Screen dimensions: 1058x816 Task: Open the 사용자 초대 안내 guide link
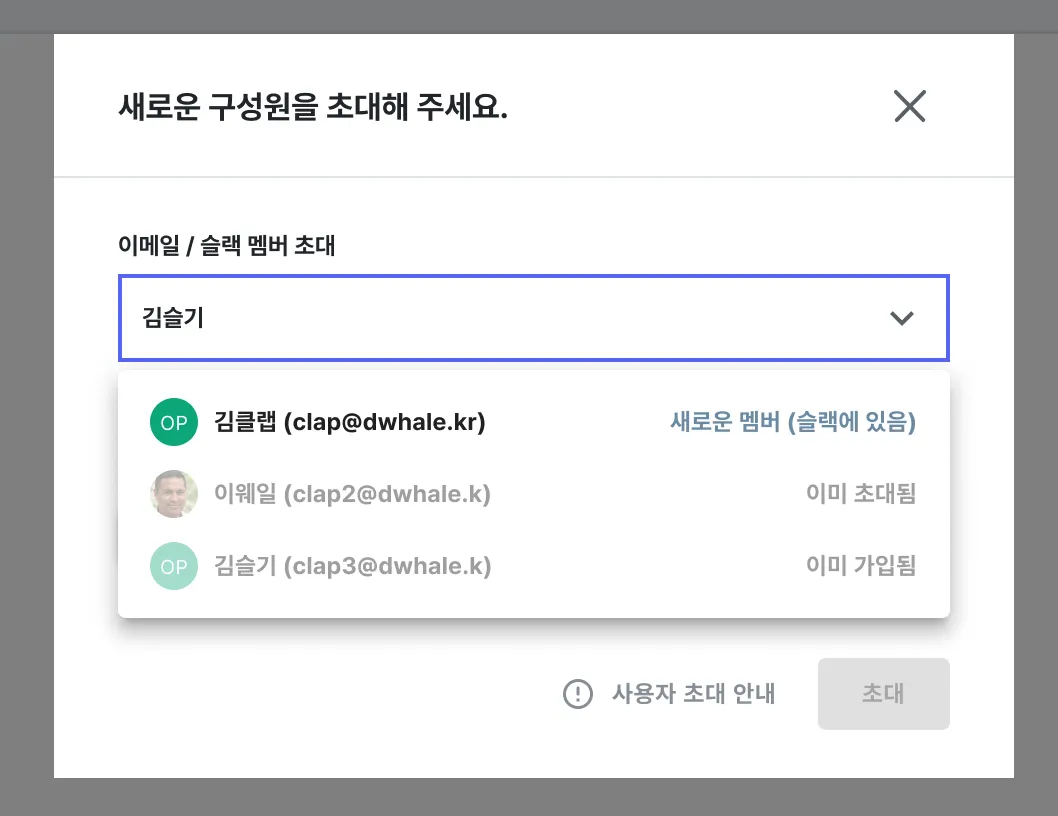(x=693, y=693)
